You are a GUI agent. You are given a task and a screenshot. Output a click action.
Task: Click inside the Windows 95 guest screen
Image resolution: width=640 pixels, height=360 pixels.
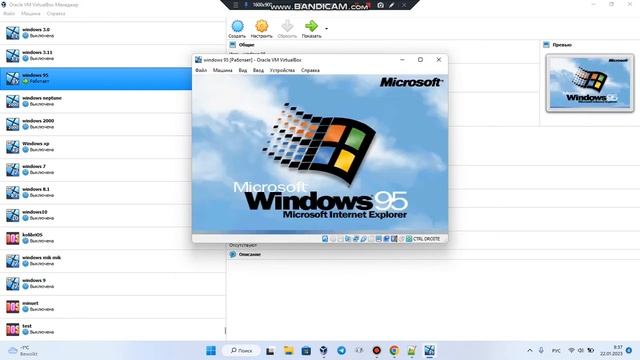pos(320,154)
